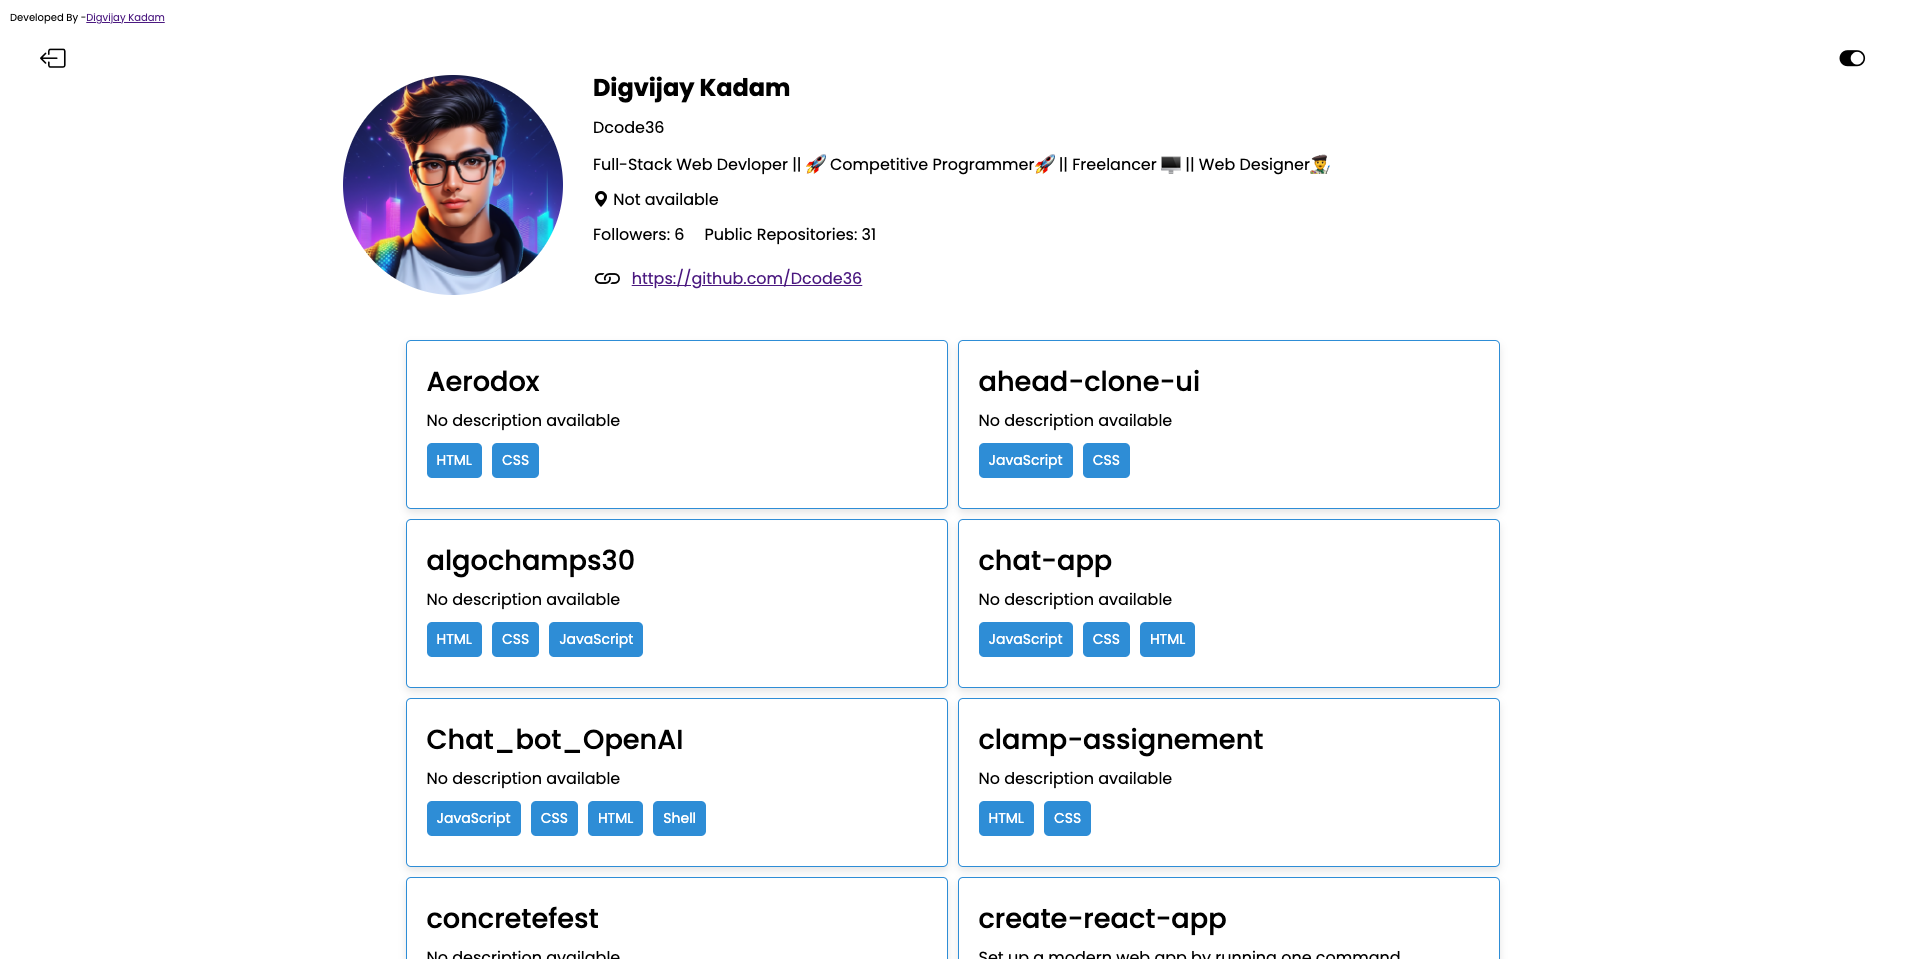1905x959 pixels.
Task: Open the Aerodox repository card
Action: coord(676,424)
